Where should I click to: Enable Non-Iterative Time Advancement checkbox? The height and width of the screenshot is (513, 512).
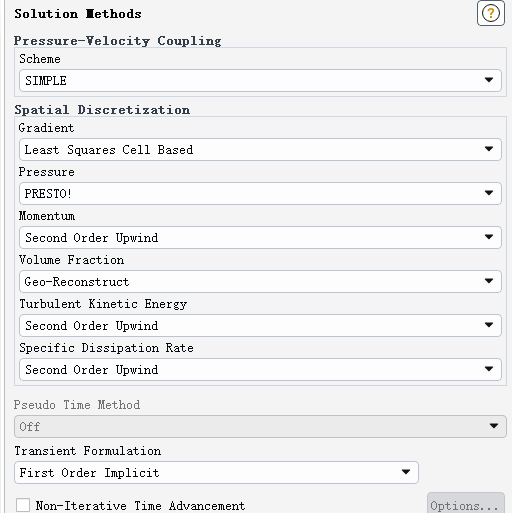[x=23, y=505]
